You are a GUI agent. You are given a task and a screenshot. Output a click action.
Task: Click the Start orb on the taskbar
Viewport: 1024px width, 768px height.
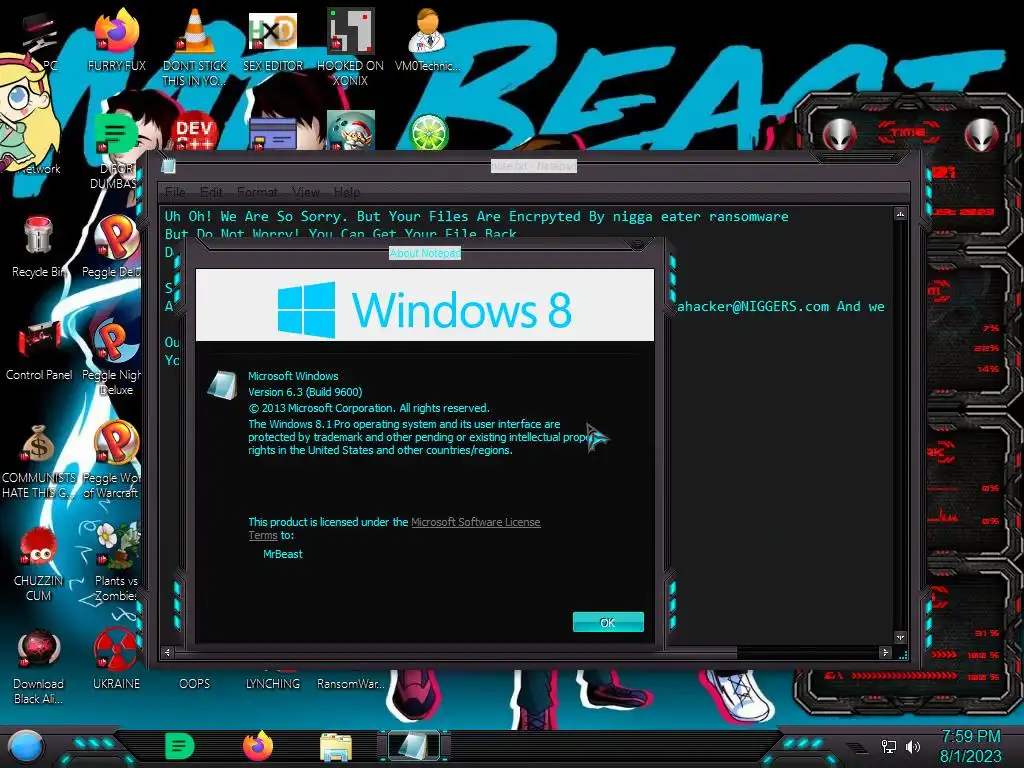pyautogui.click(x=26, y=746)
